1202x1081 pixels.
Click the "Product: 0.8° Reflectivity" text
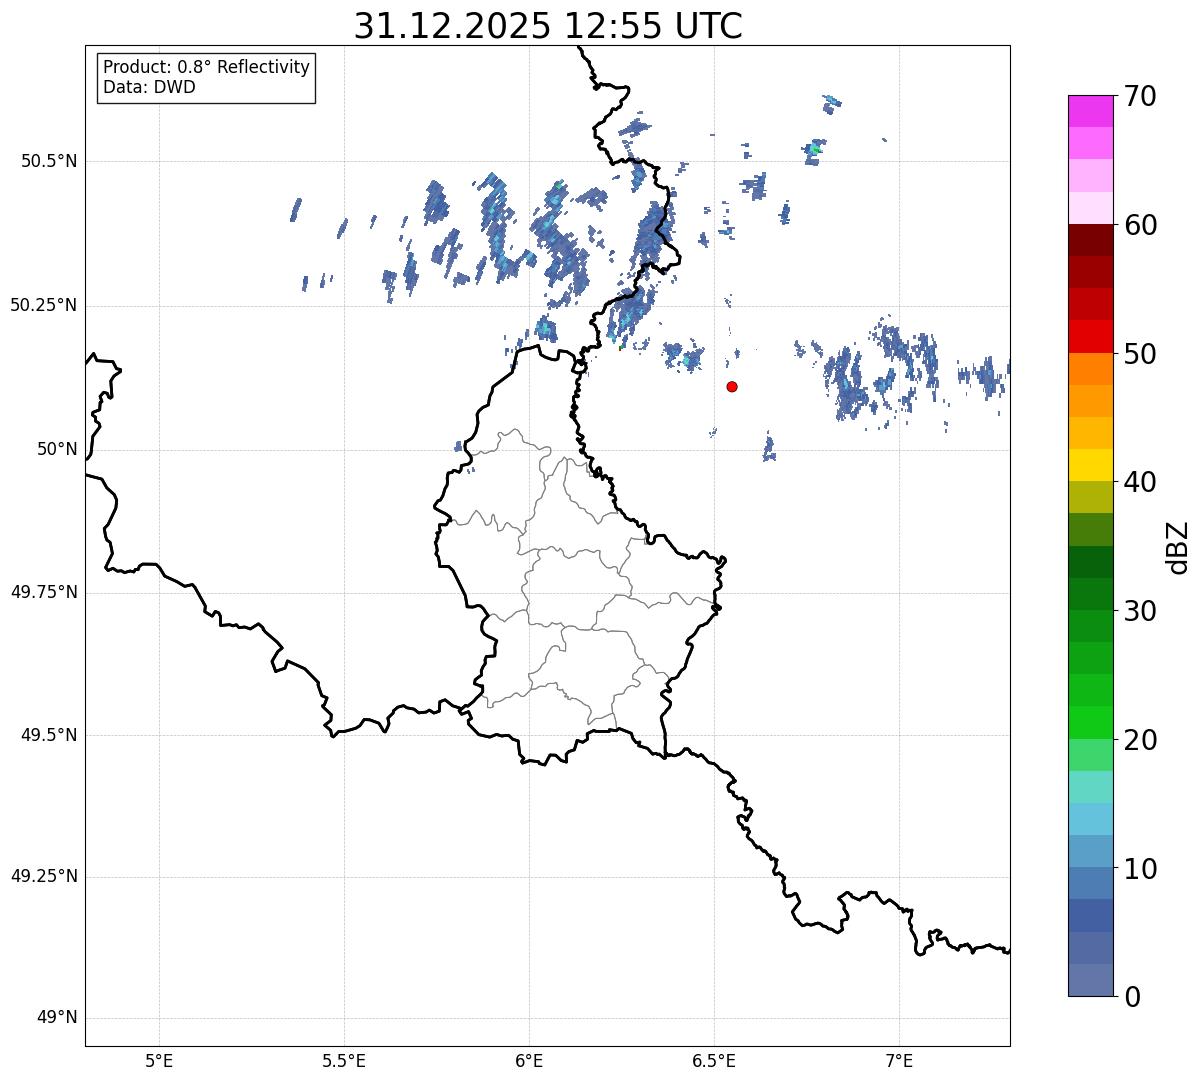(x=207, y=67)
